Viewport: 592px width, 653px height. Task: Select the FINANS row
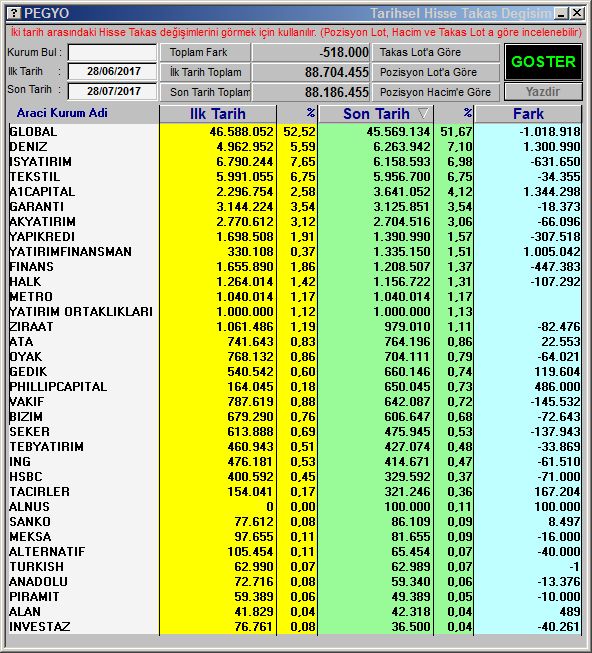pyautogui.click(x=295, y=267)
